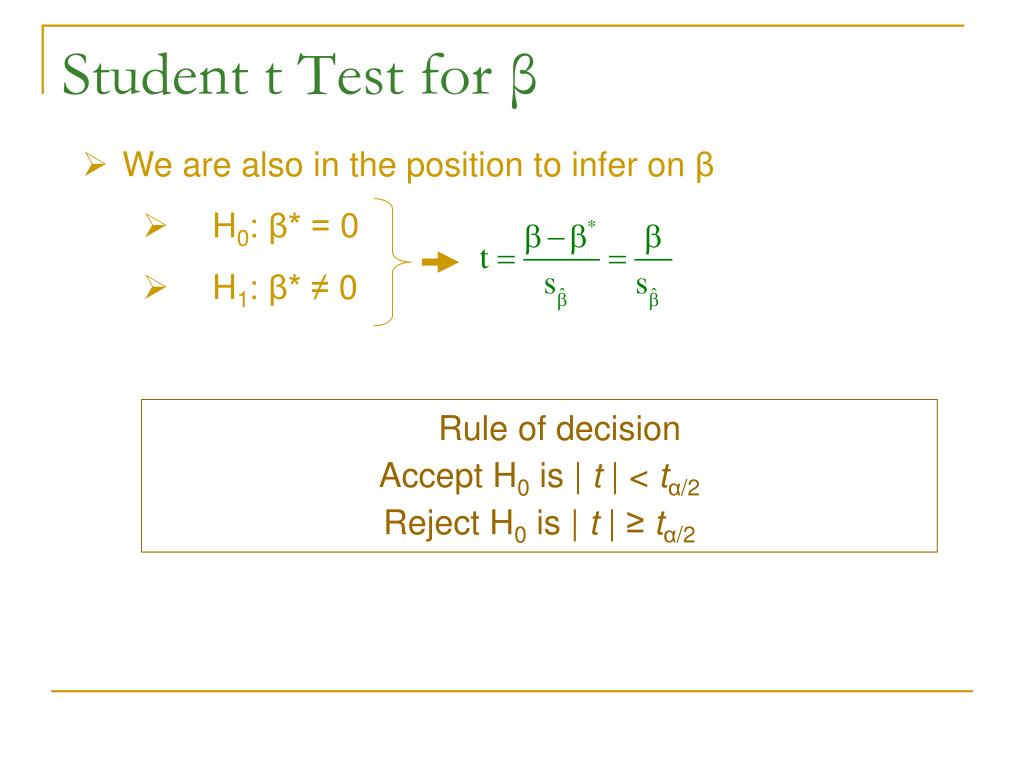Select the arrow bullet before 'We are also'
Screen dimensions: 1024x768
tap(95, 165)
